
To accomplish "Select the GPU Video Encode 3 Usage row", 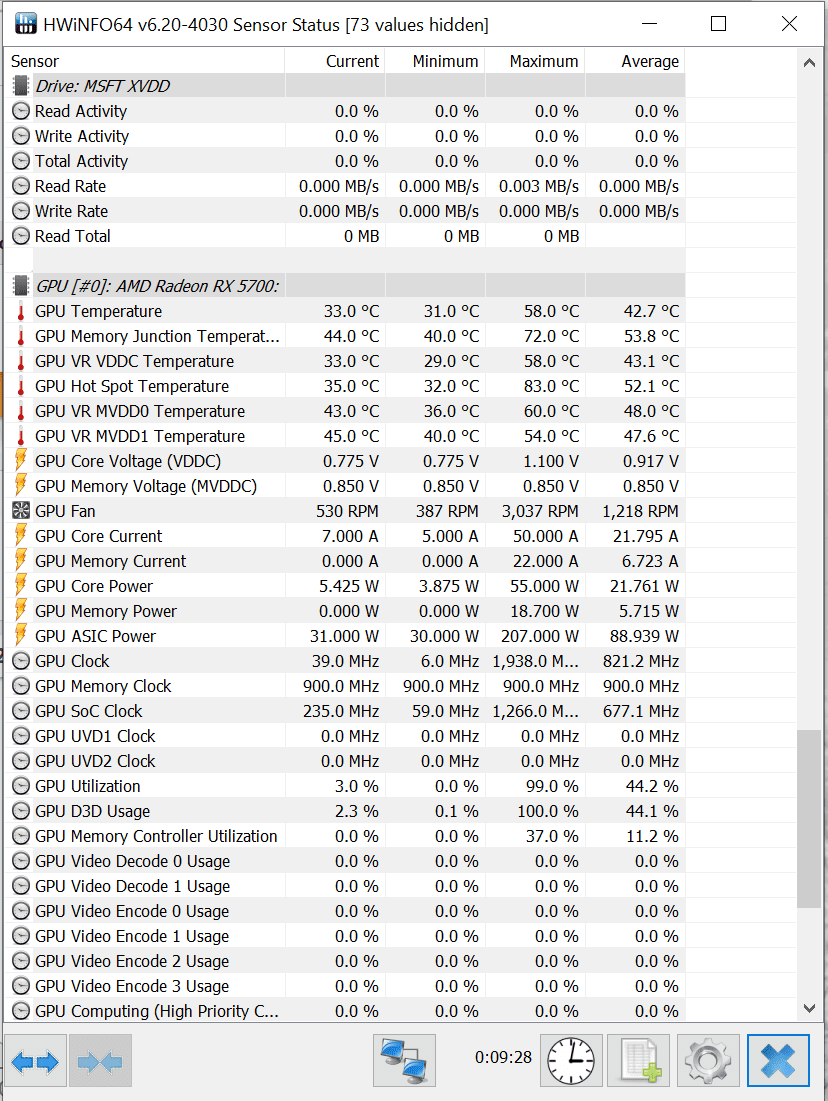I will [x=345, y=986].
